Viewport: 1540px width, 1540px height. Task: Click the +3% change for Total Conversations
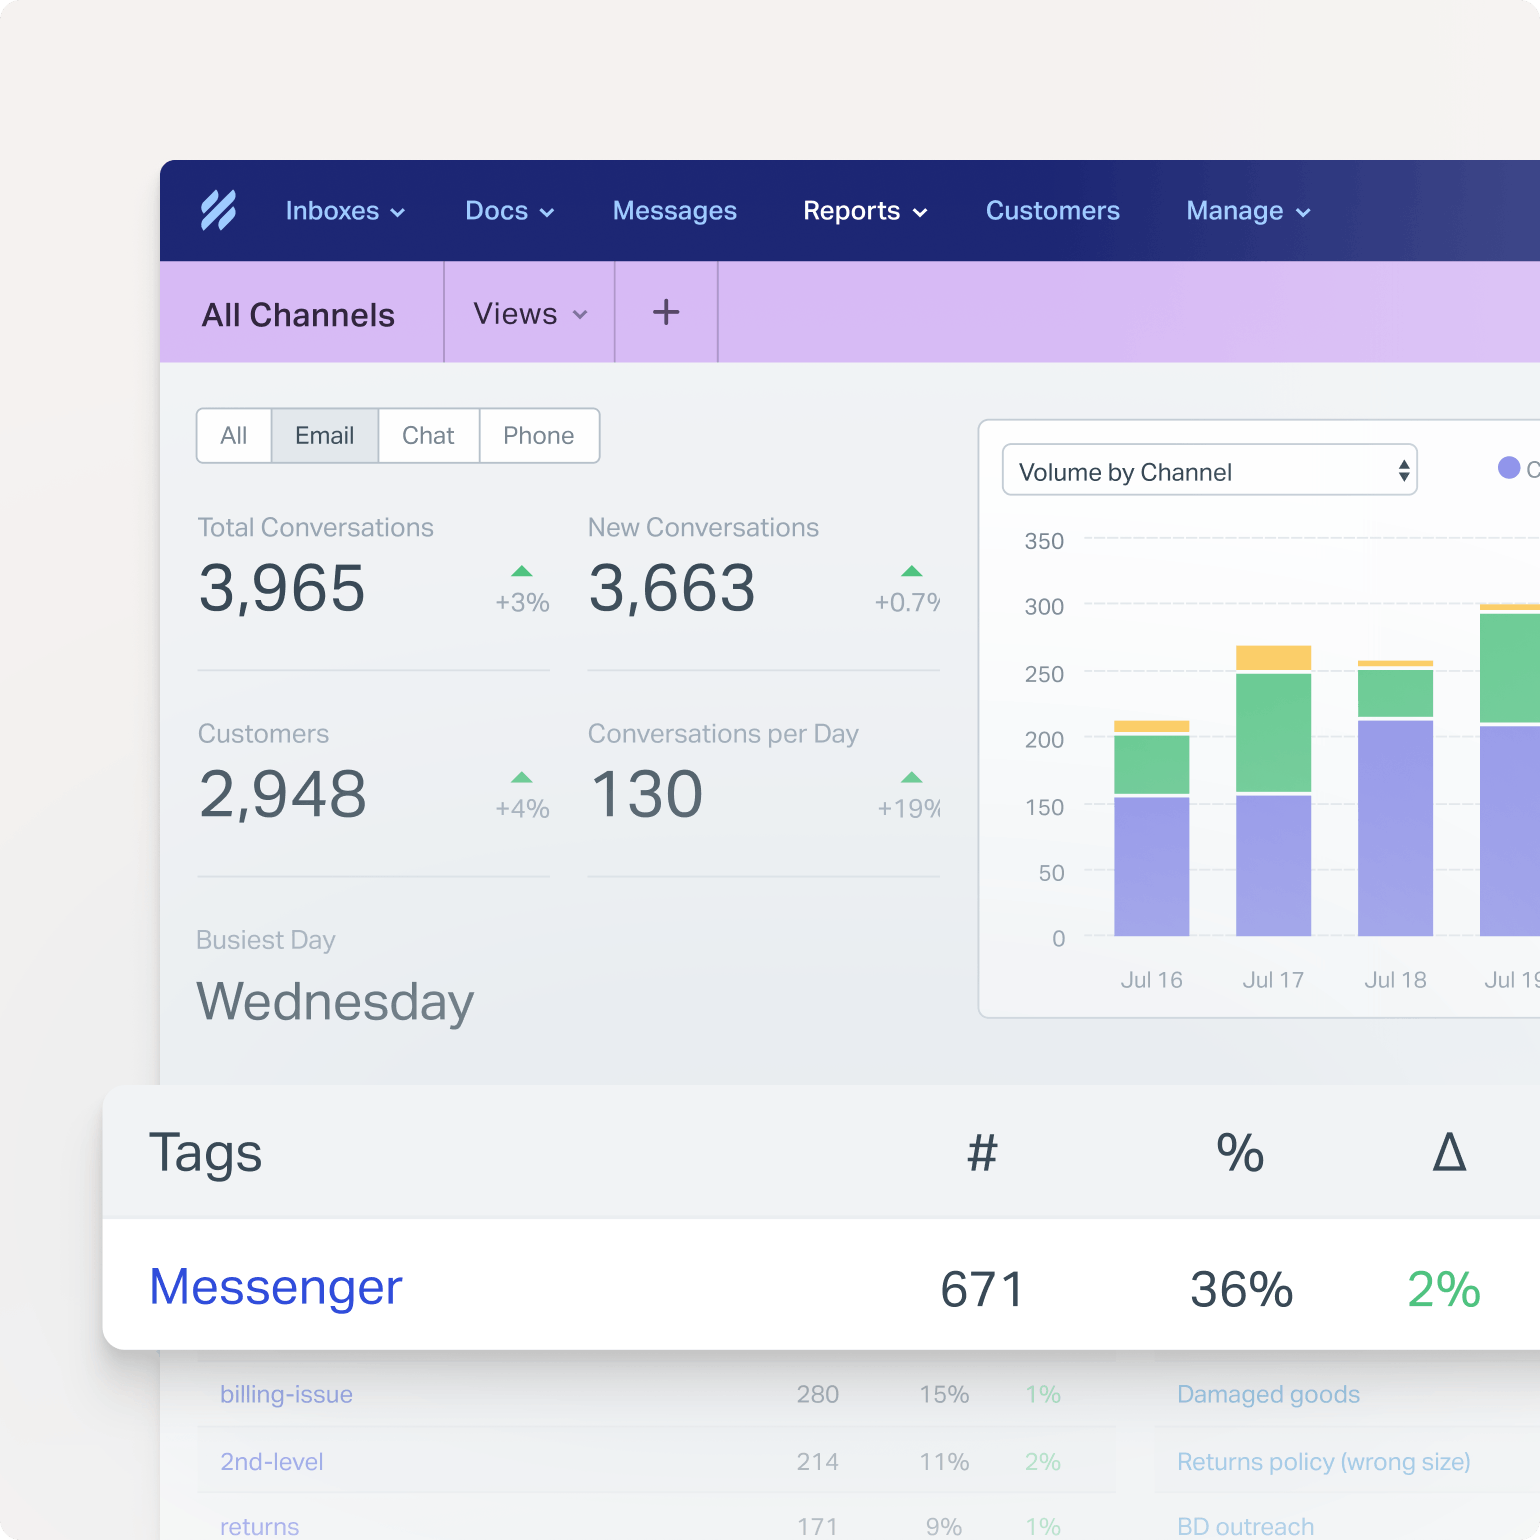click(522, 602)
